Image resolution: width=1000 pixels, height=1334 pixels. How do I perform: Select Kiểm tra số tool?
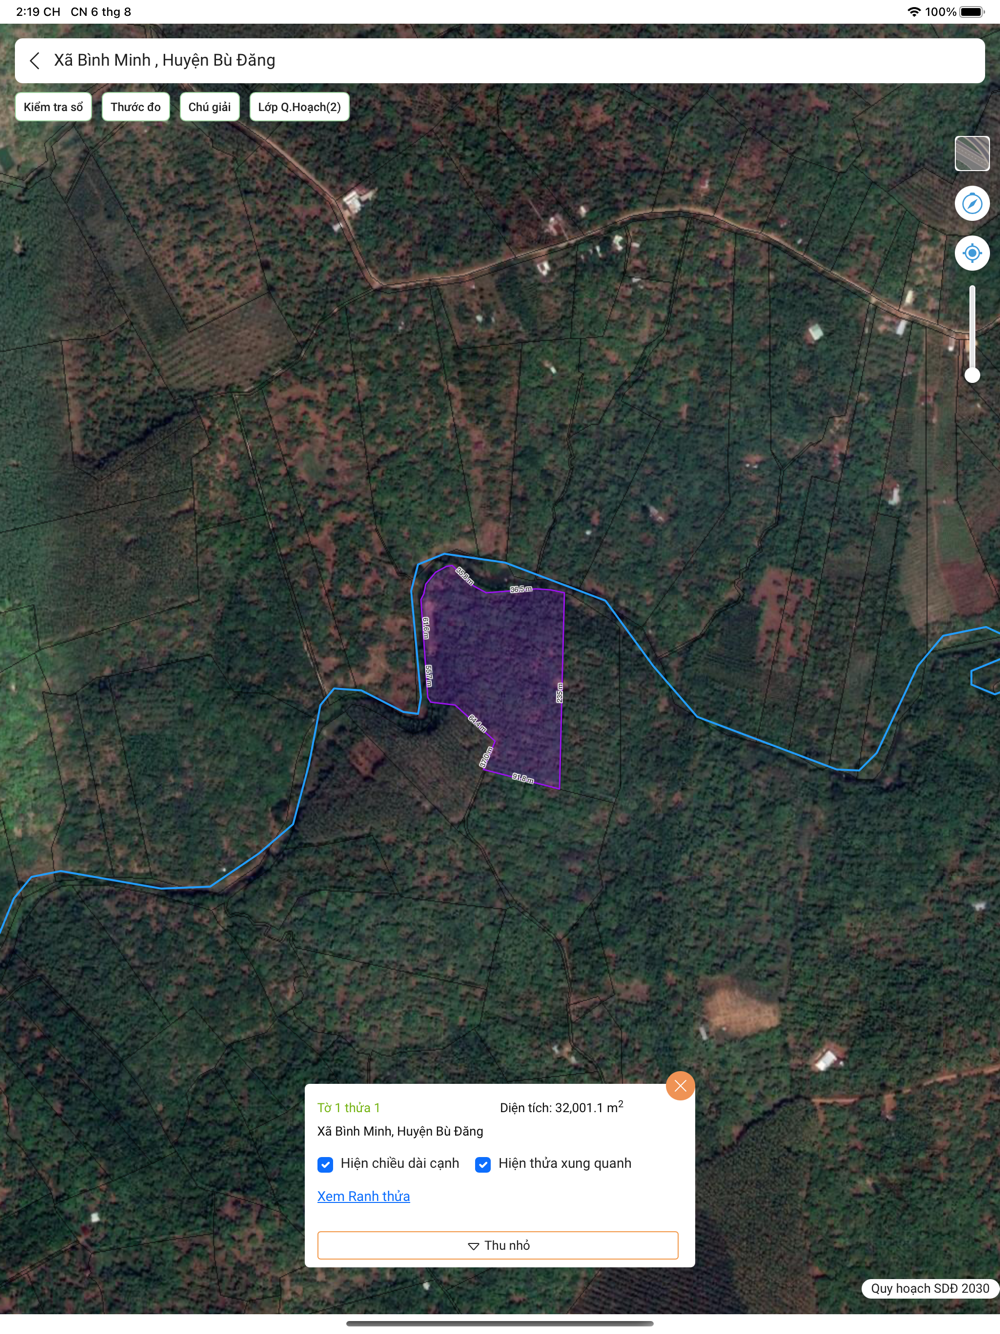53,107
